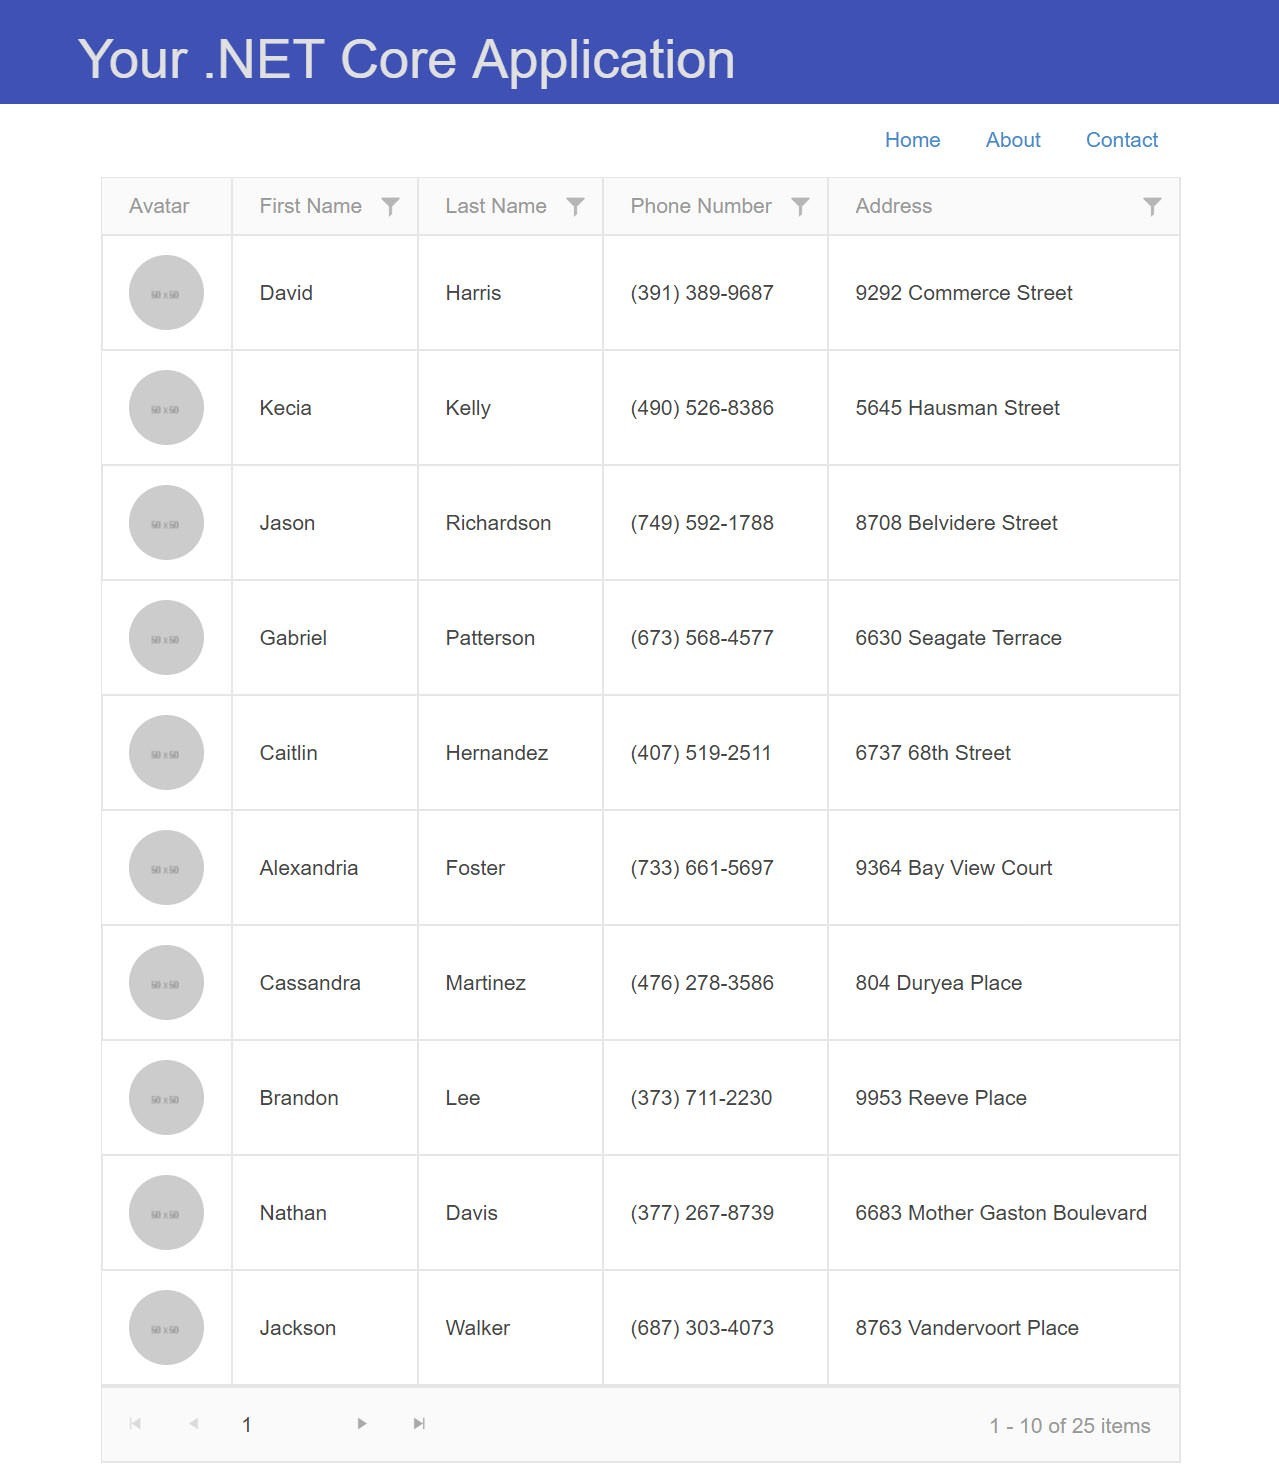
Task: Go to the next page
Action: click(361, 1424)
